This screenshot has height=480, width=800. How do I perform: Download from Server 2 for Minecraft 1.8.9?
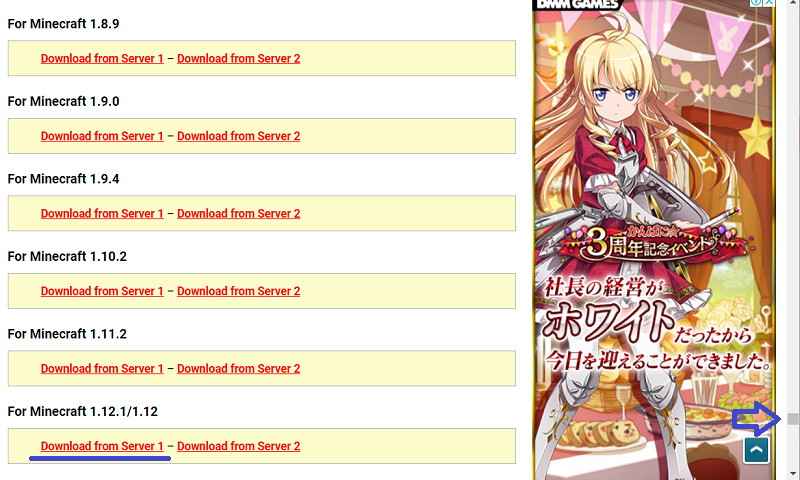pos(238,59)
